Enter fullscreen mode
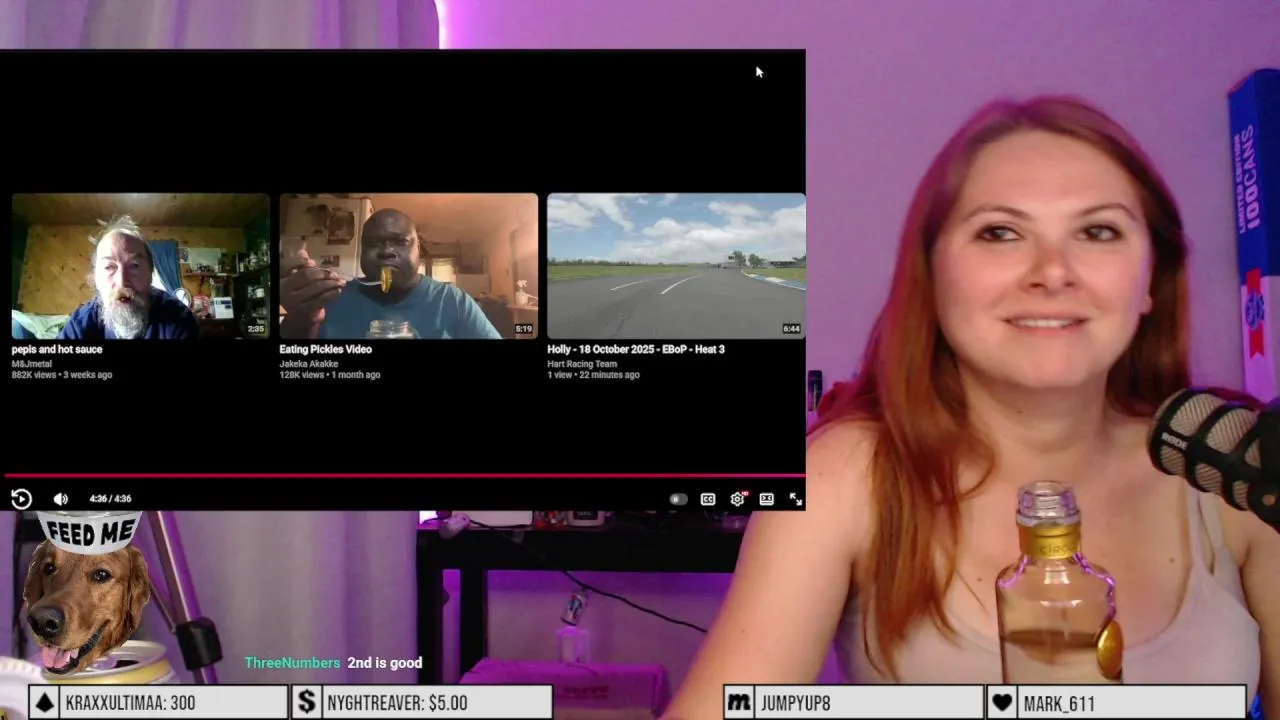1280x720 pixels. [796, 499]
